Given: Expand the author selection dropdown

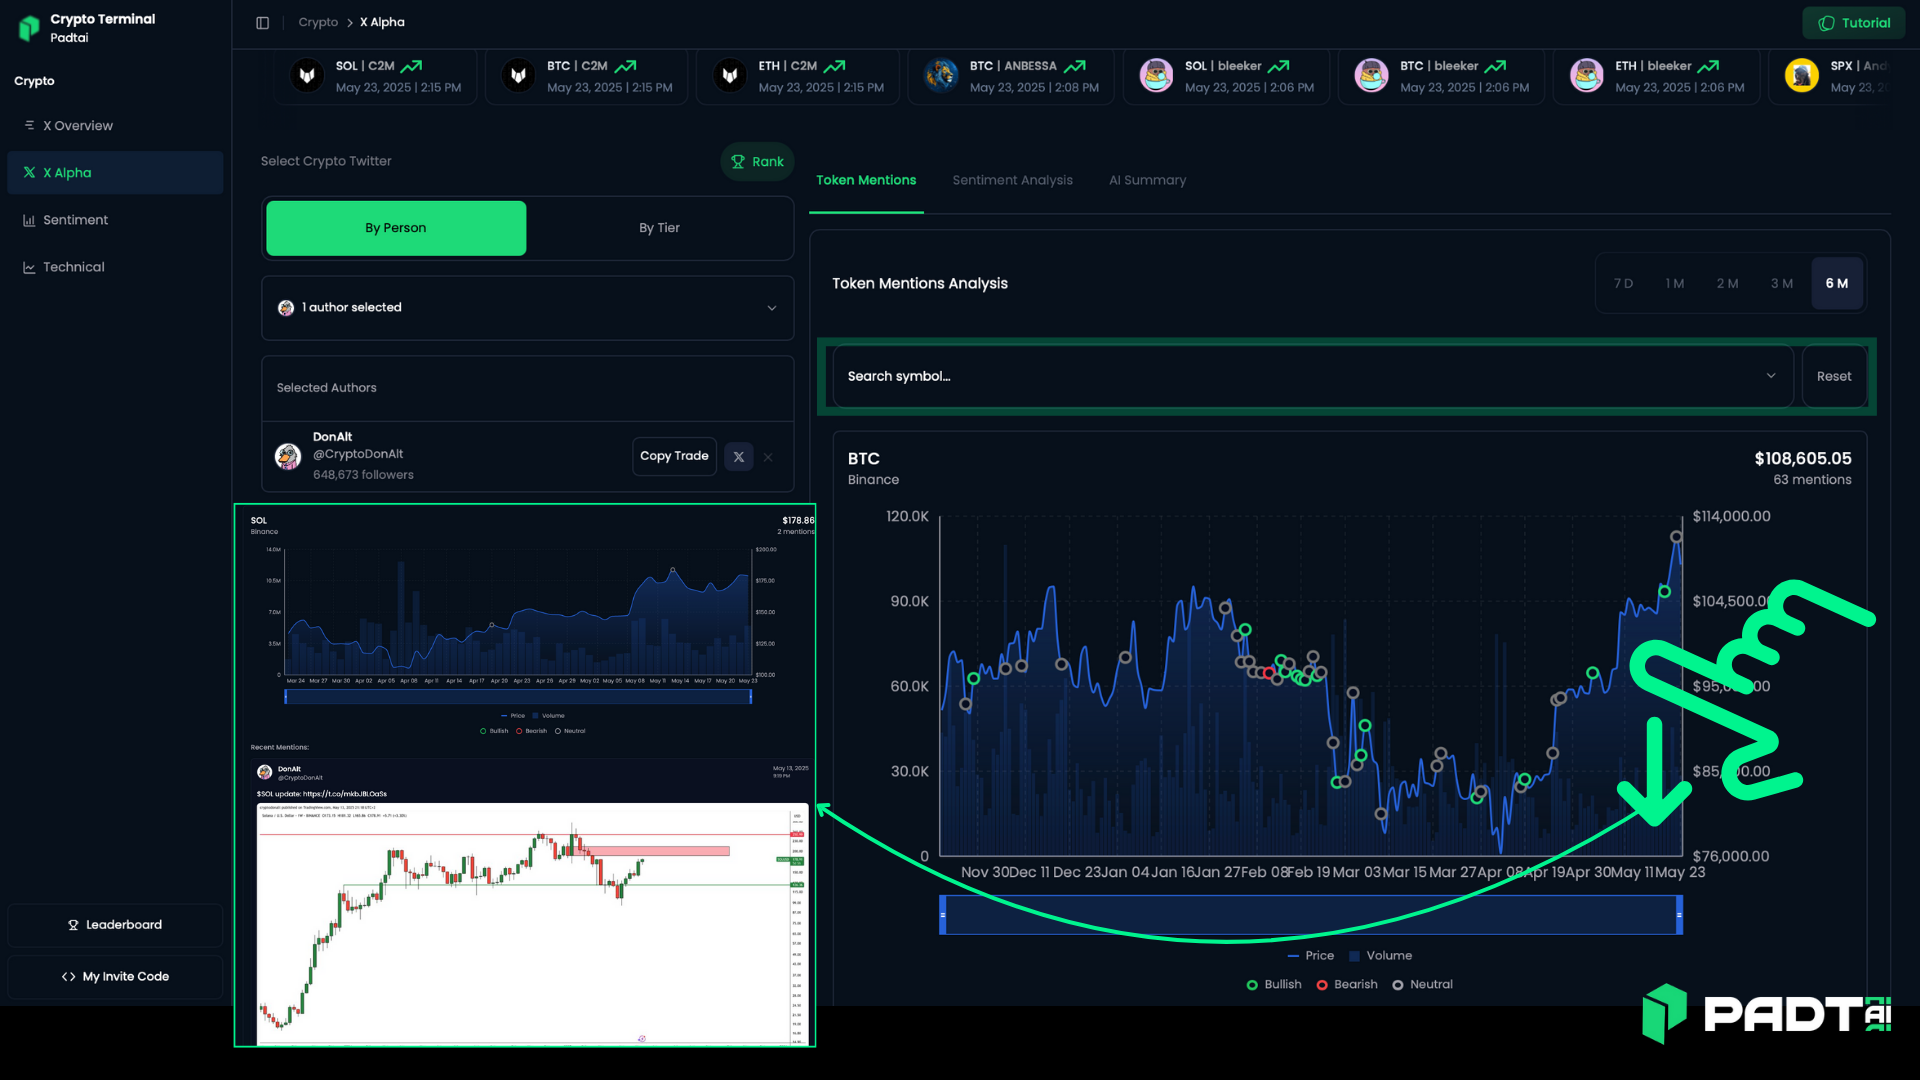Looking at the screenshot, I should [x=771, y=308].
